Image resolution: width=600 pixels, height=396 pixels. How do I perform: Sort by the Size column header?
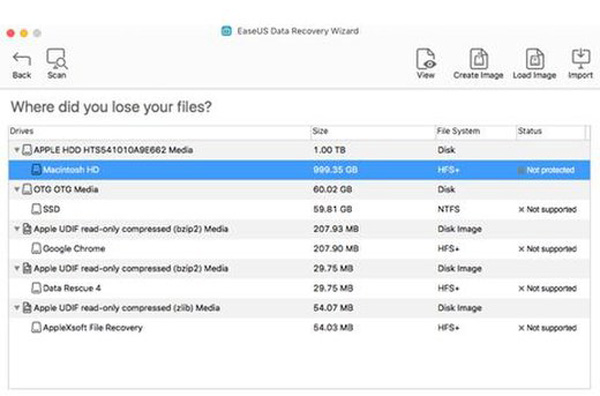(x=373, y=131)
